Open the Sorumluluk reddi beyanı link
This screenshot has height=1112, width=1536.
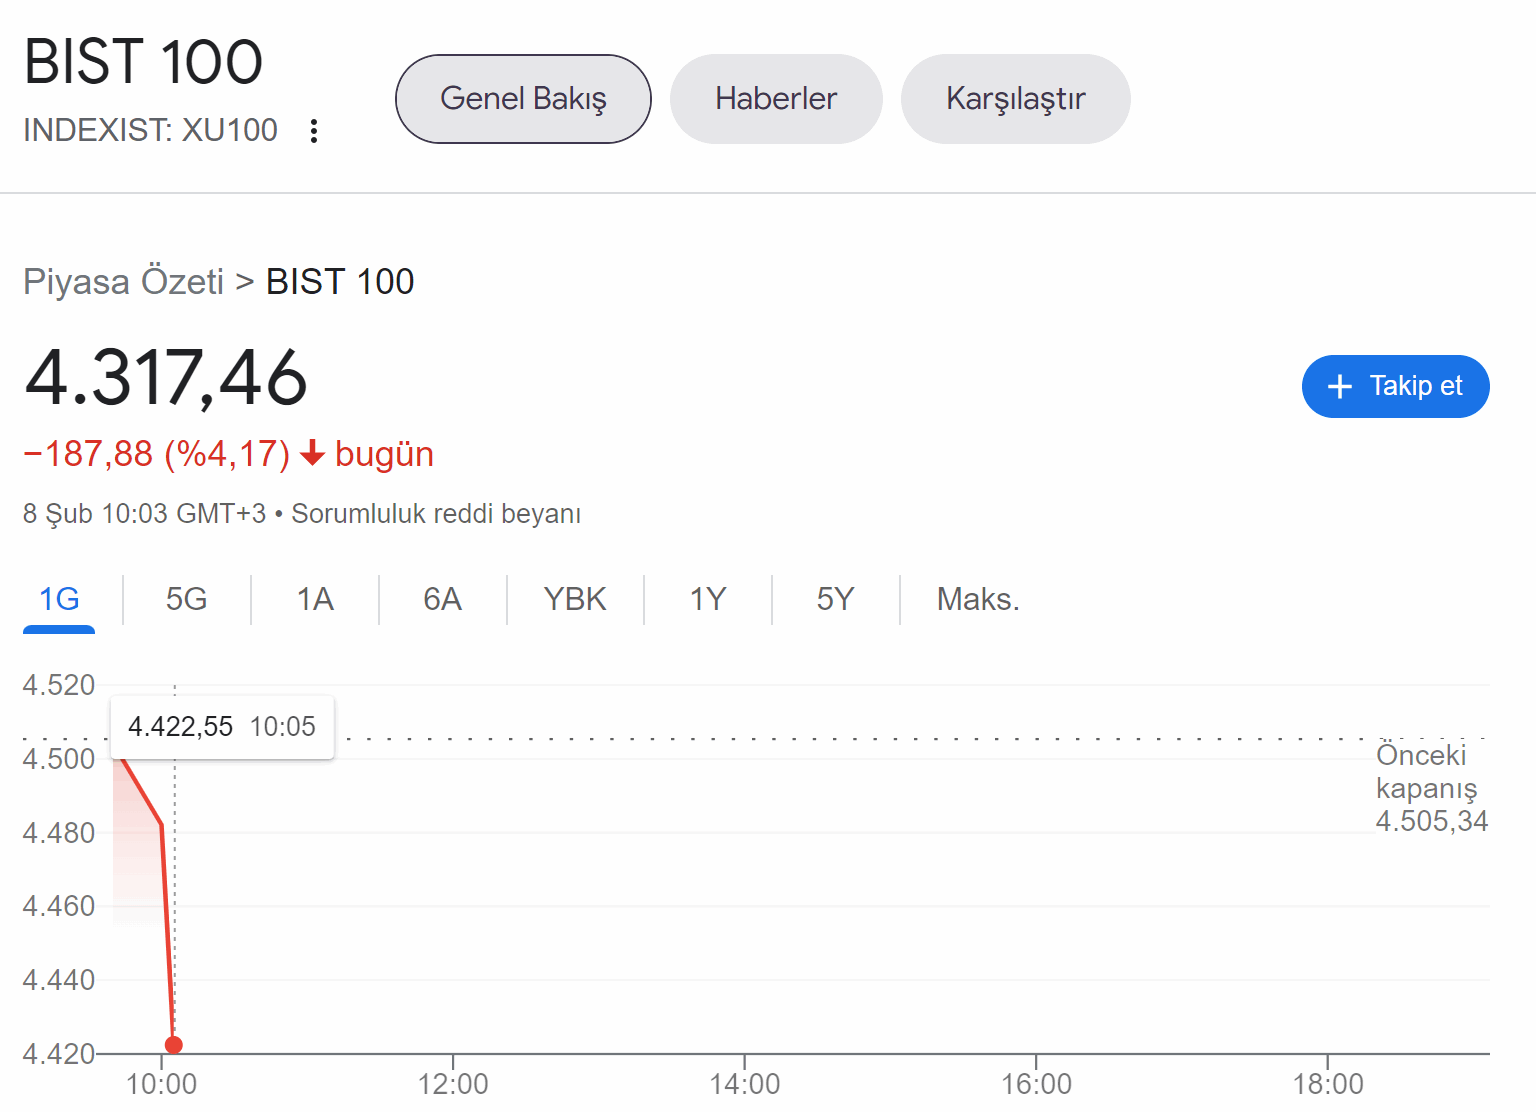[436, 514]
